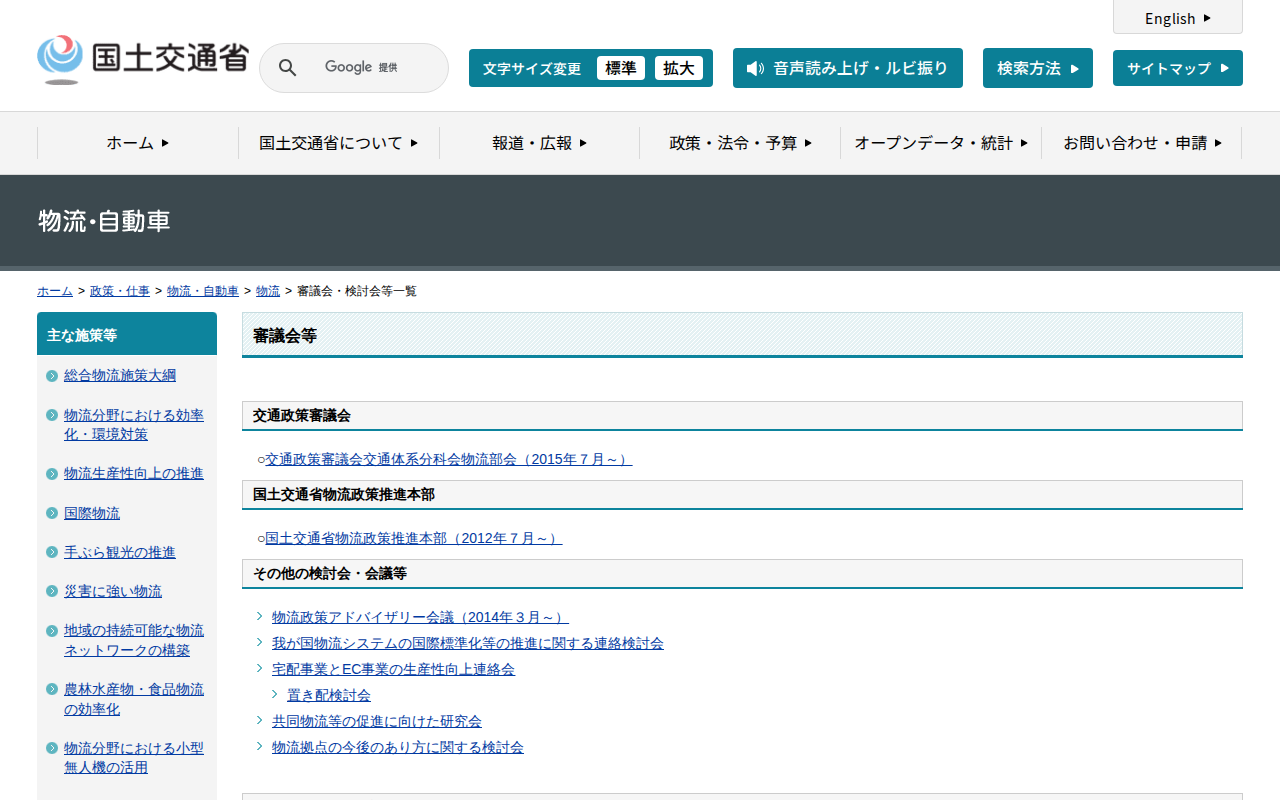Screen dimensions: 1280x800
Task: Open the ホーム navigation item
Action: (138, 143)
